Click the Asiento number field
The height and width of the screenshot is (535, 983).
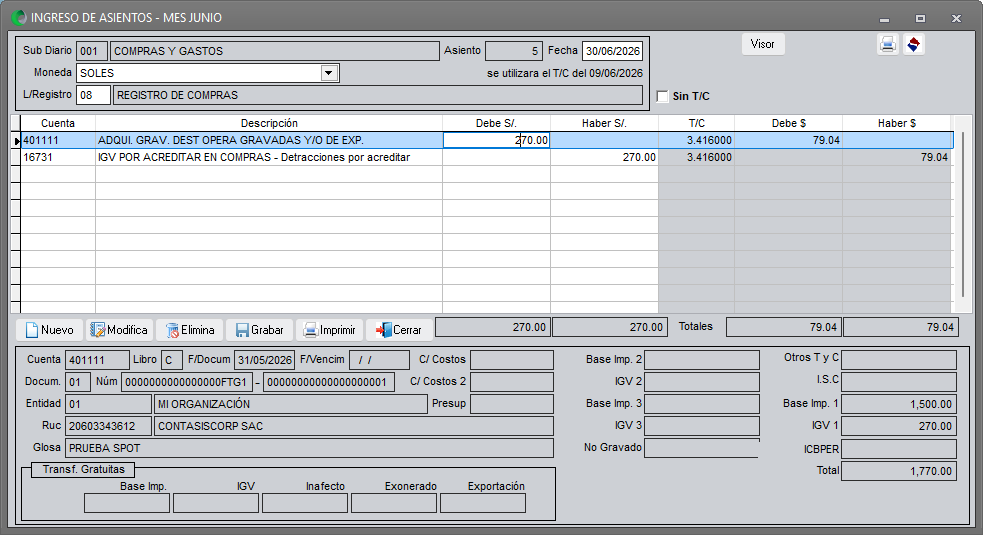coord(513,51)
